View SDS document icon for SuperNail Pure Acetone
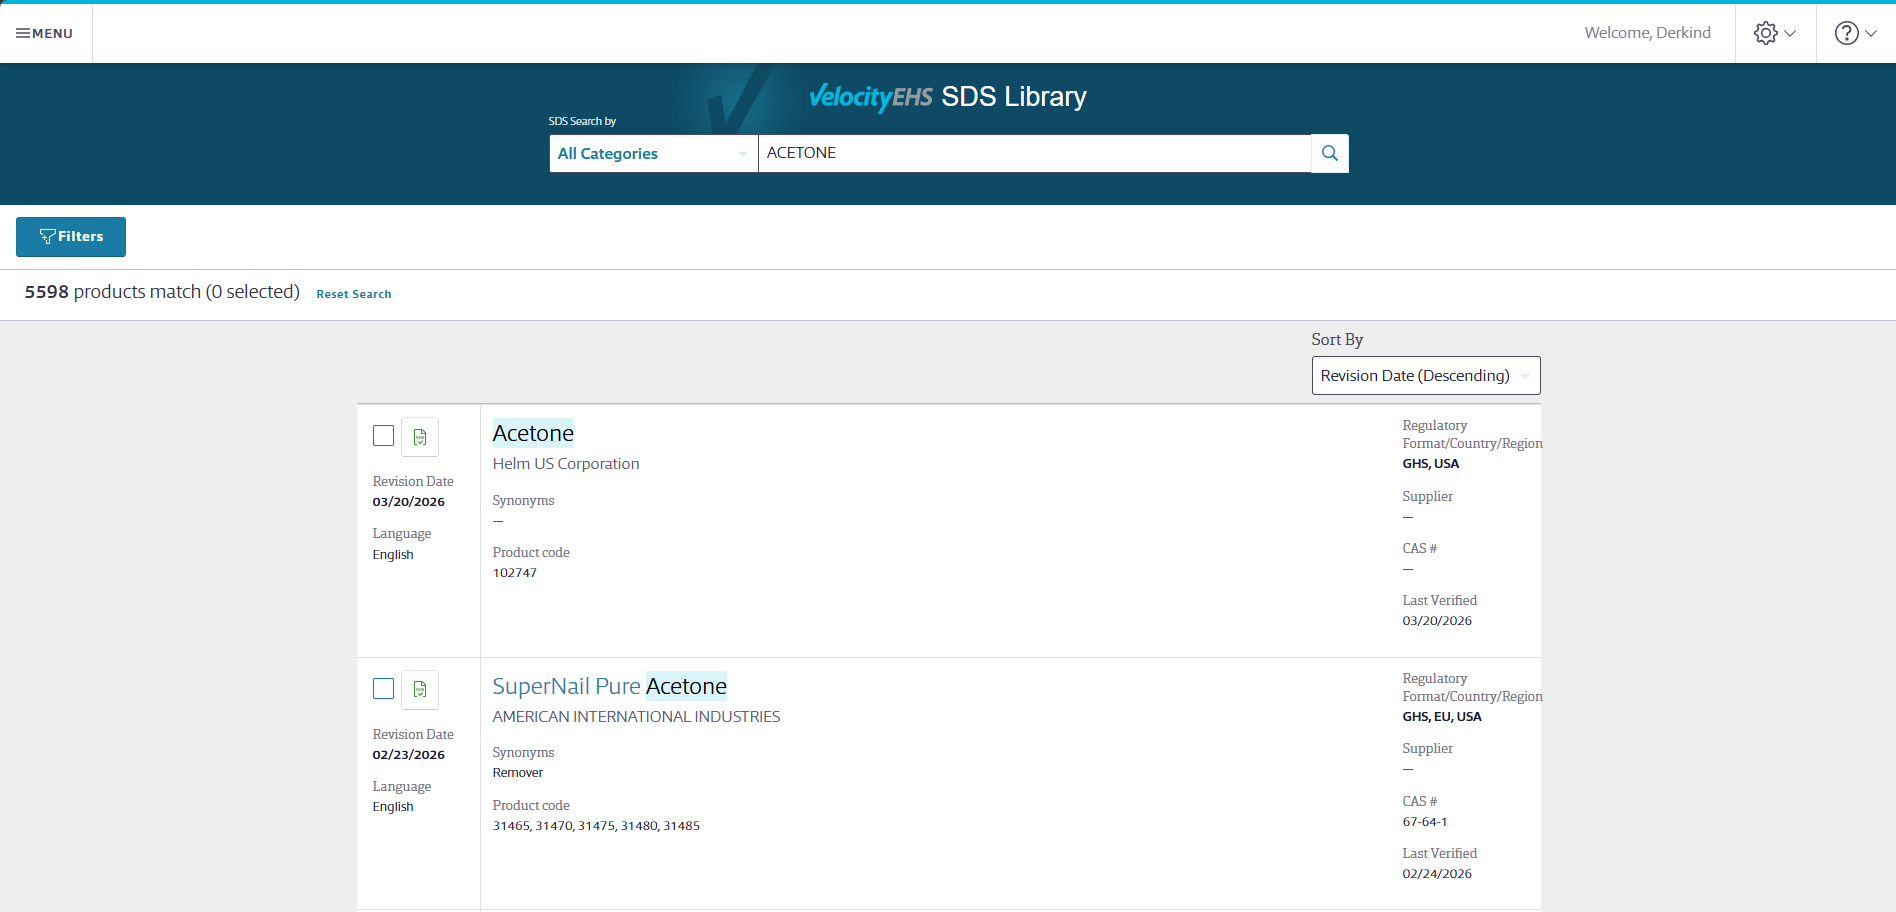1896x912 pixels. 420,689
